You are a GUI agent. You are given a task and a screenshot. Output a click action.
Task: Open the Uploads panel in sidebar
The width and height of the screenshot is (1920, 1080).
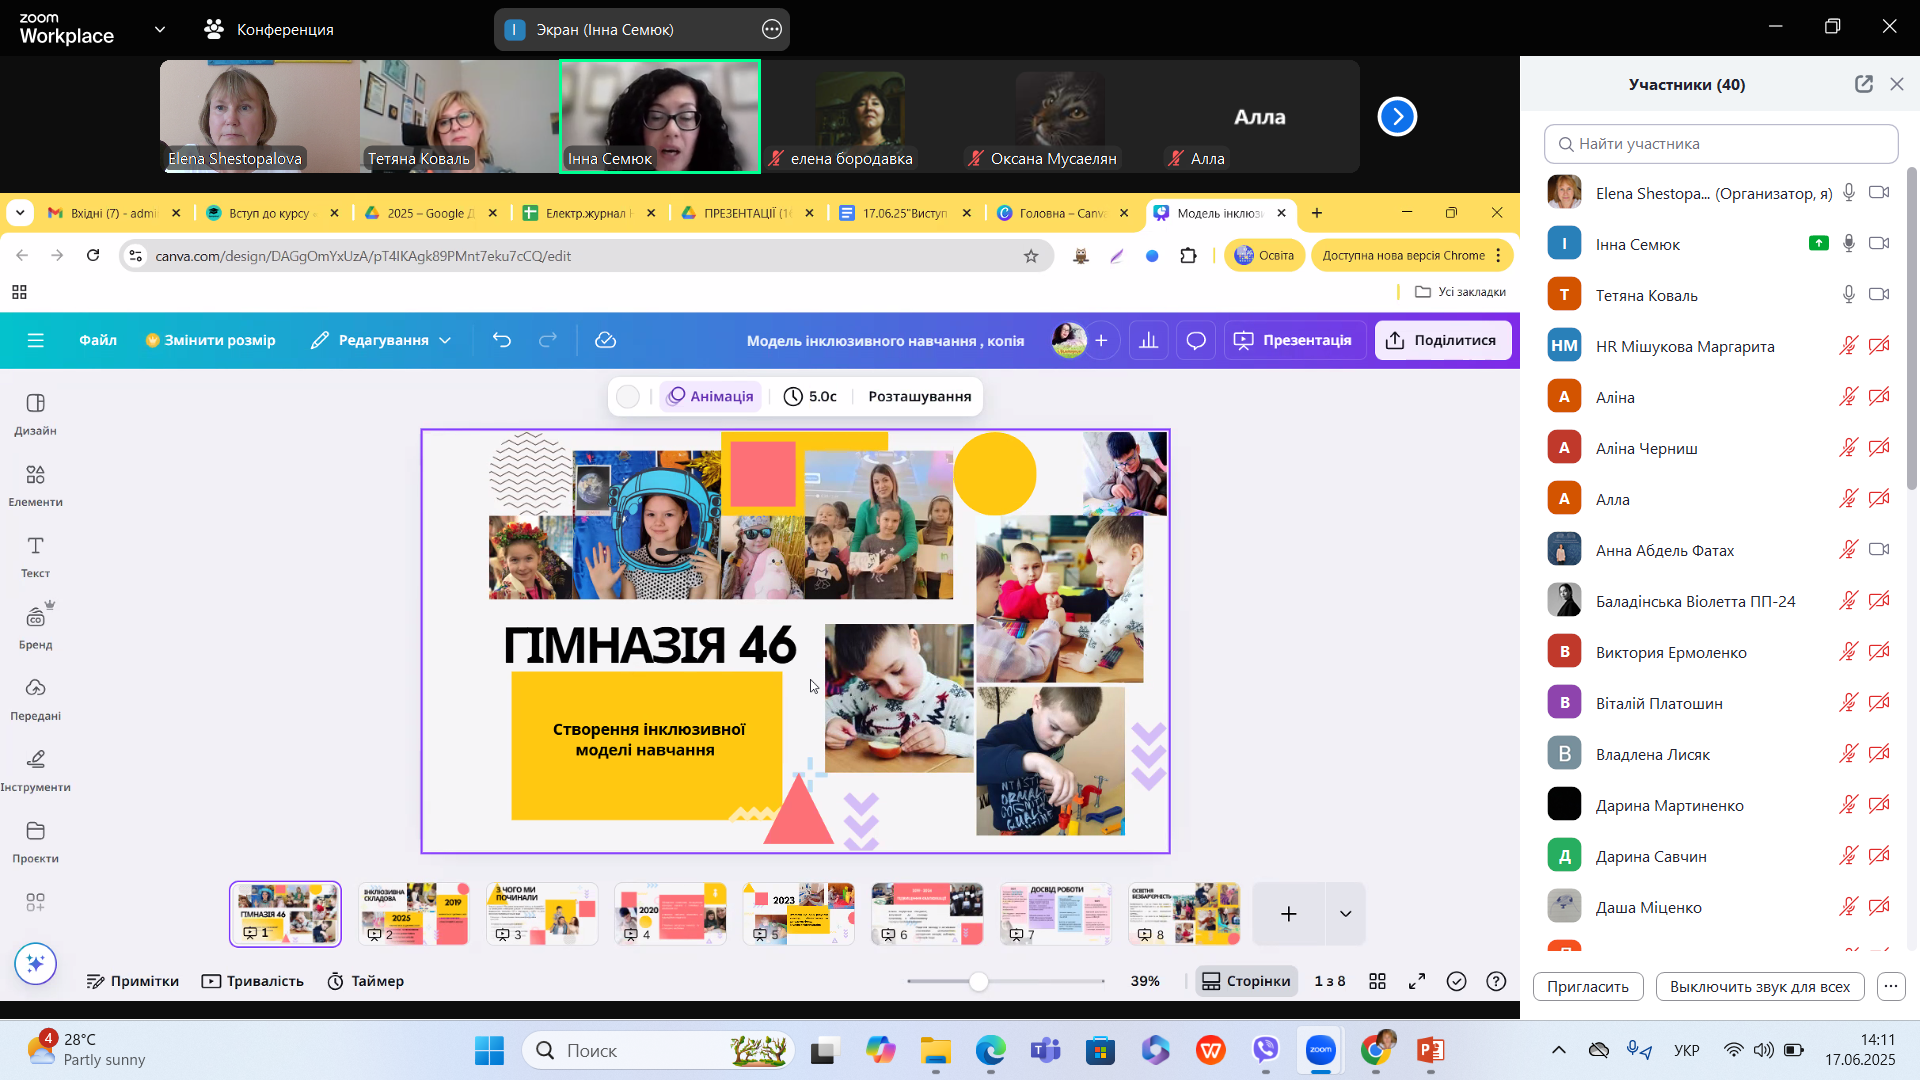point(35,698)
